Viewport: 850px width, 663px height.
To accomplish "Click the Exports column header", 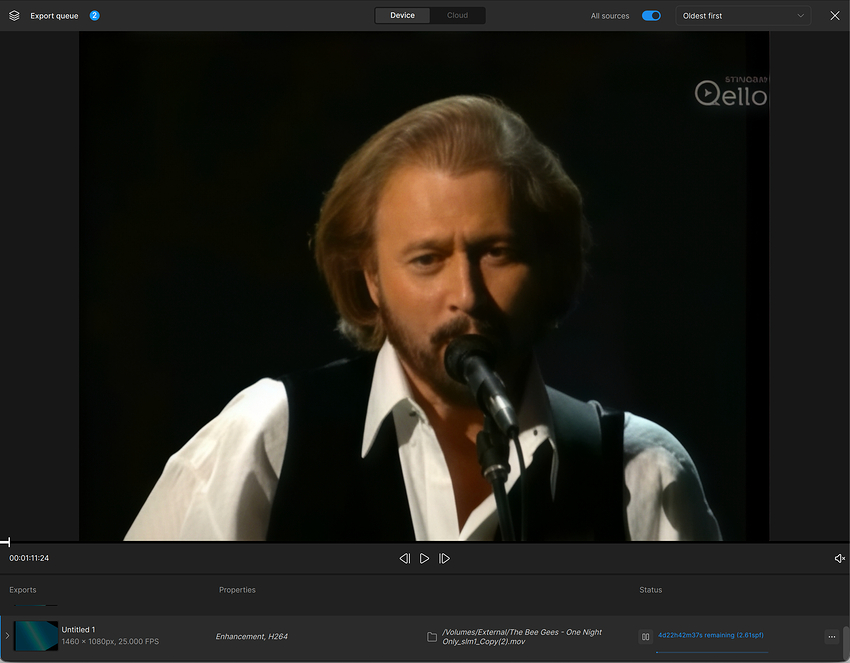I will click(23, 590).
